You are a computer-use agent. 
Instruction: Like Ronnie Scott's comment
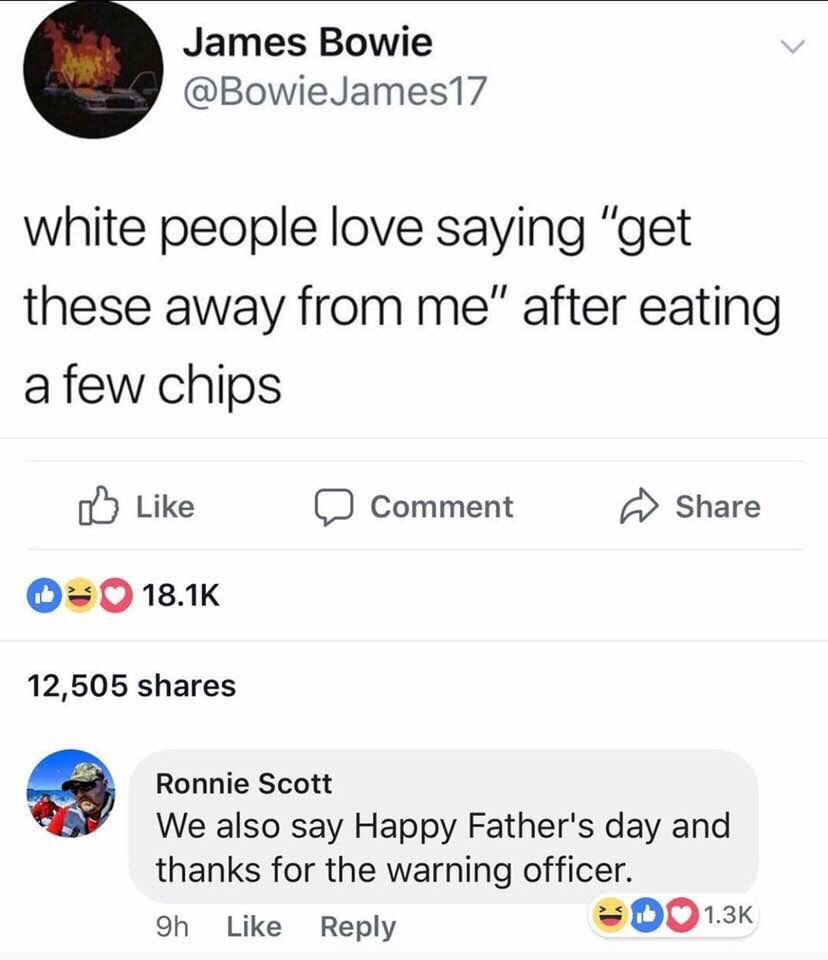[x=254, y=926]
